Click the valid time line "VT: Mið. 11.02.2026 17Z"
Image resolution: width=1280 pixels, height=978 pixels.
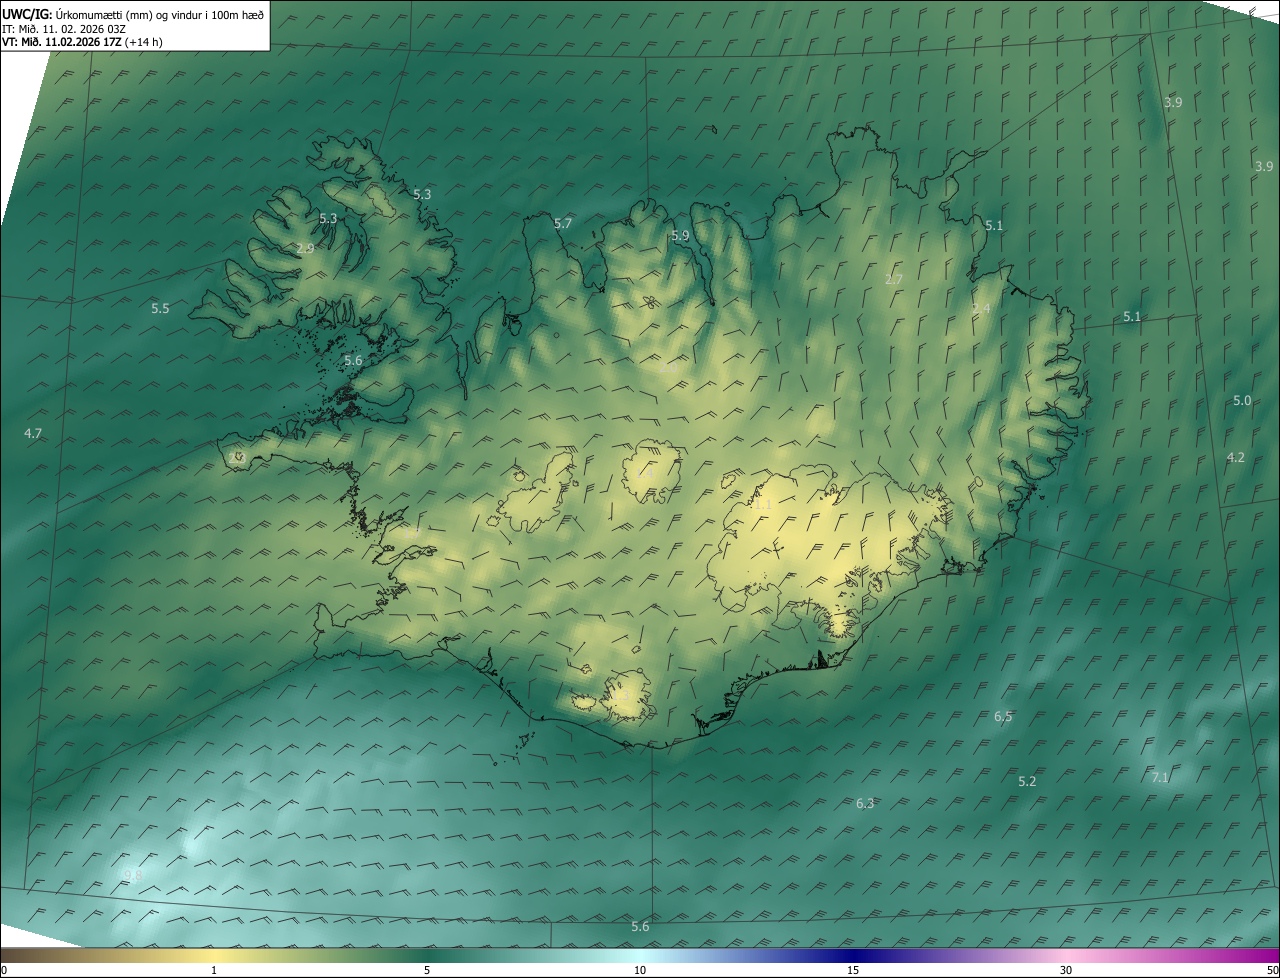click(x=61, y=42)
